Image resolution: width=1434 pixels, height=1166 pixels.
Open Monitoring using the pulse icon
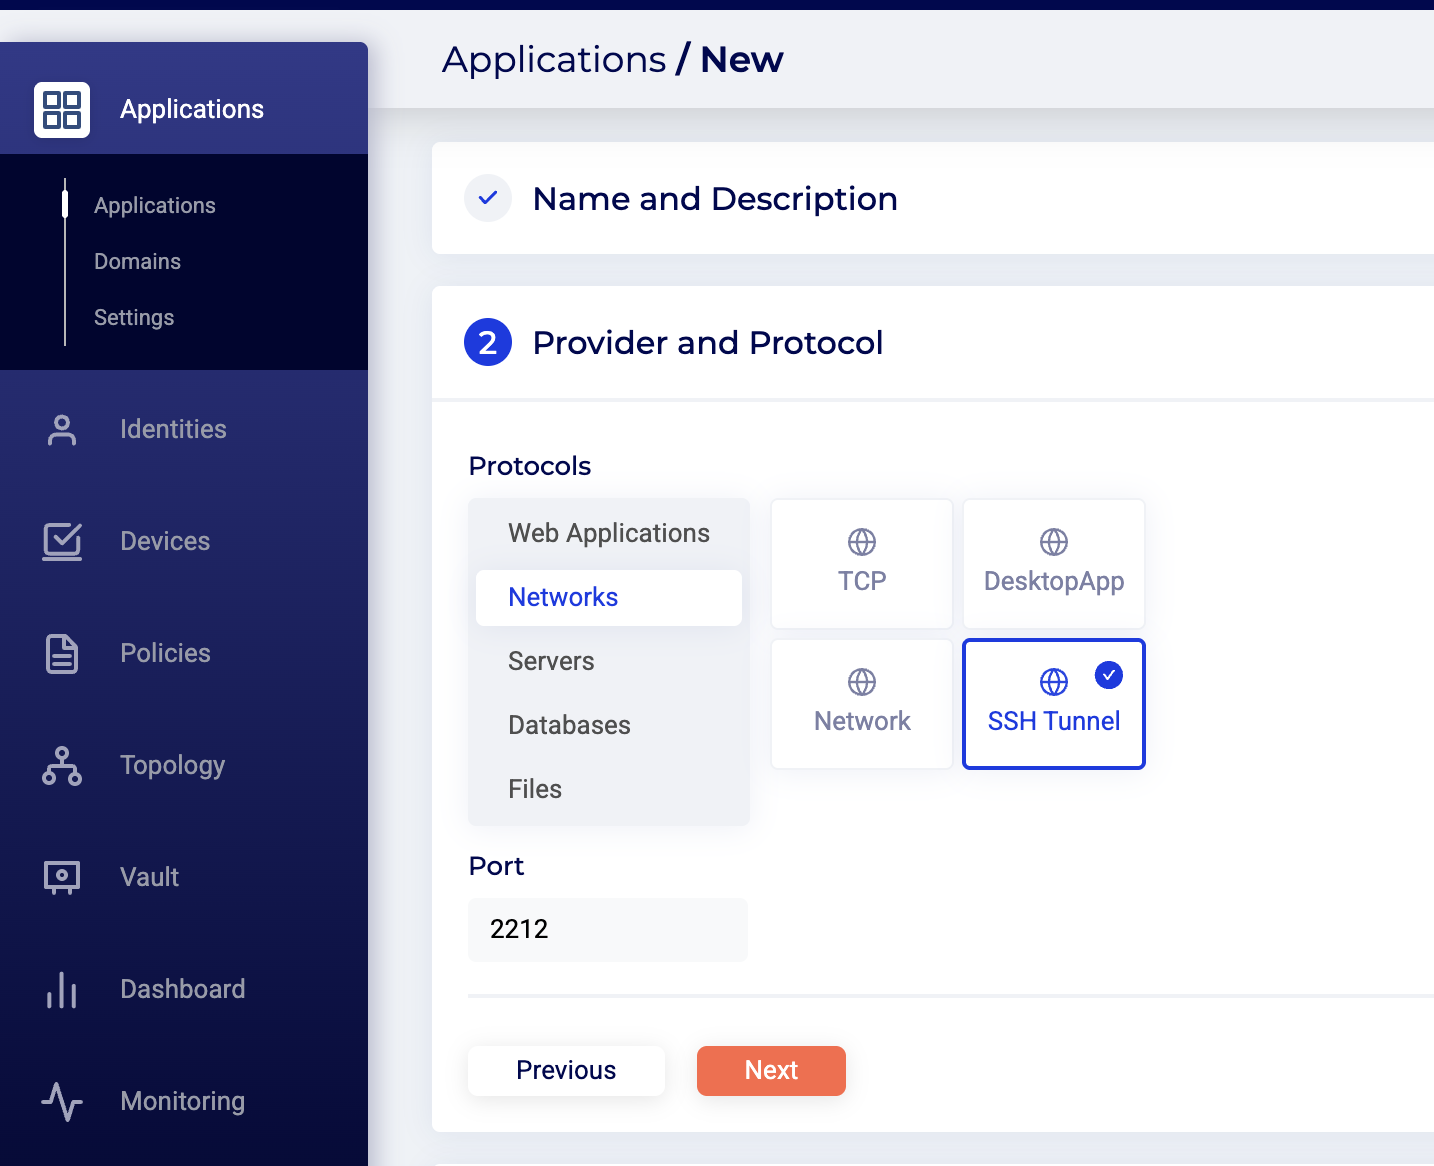pyautogui.click(x=62, y=1101)
